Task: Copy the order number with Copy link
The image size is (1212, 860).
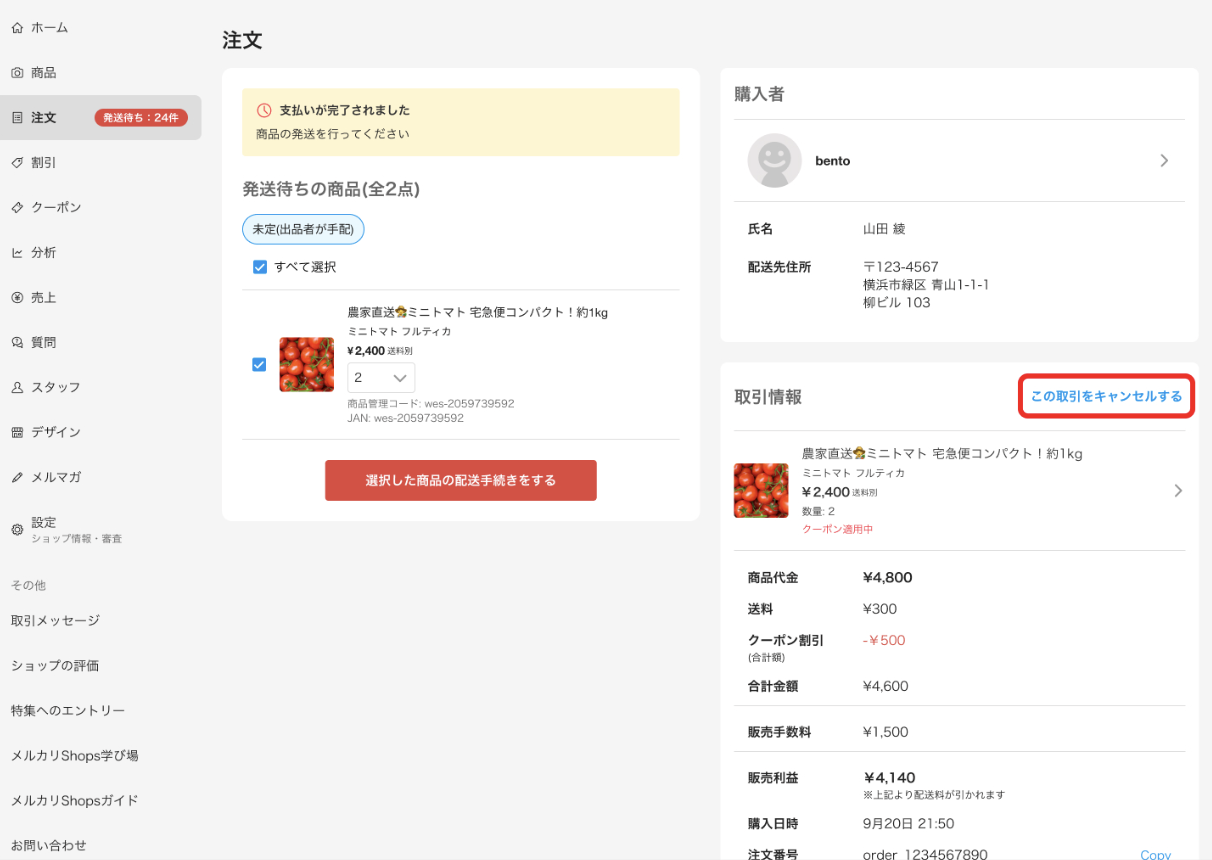Action: (1155, 854)
